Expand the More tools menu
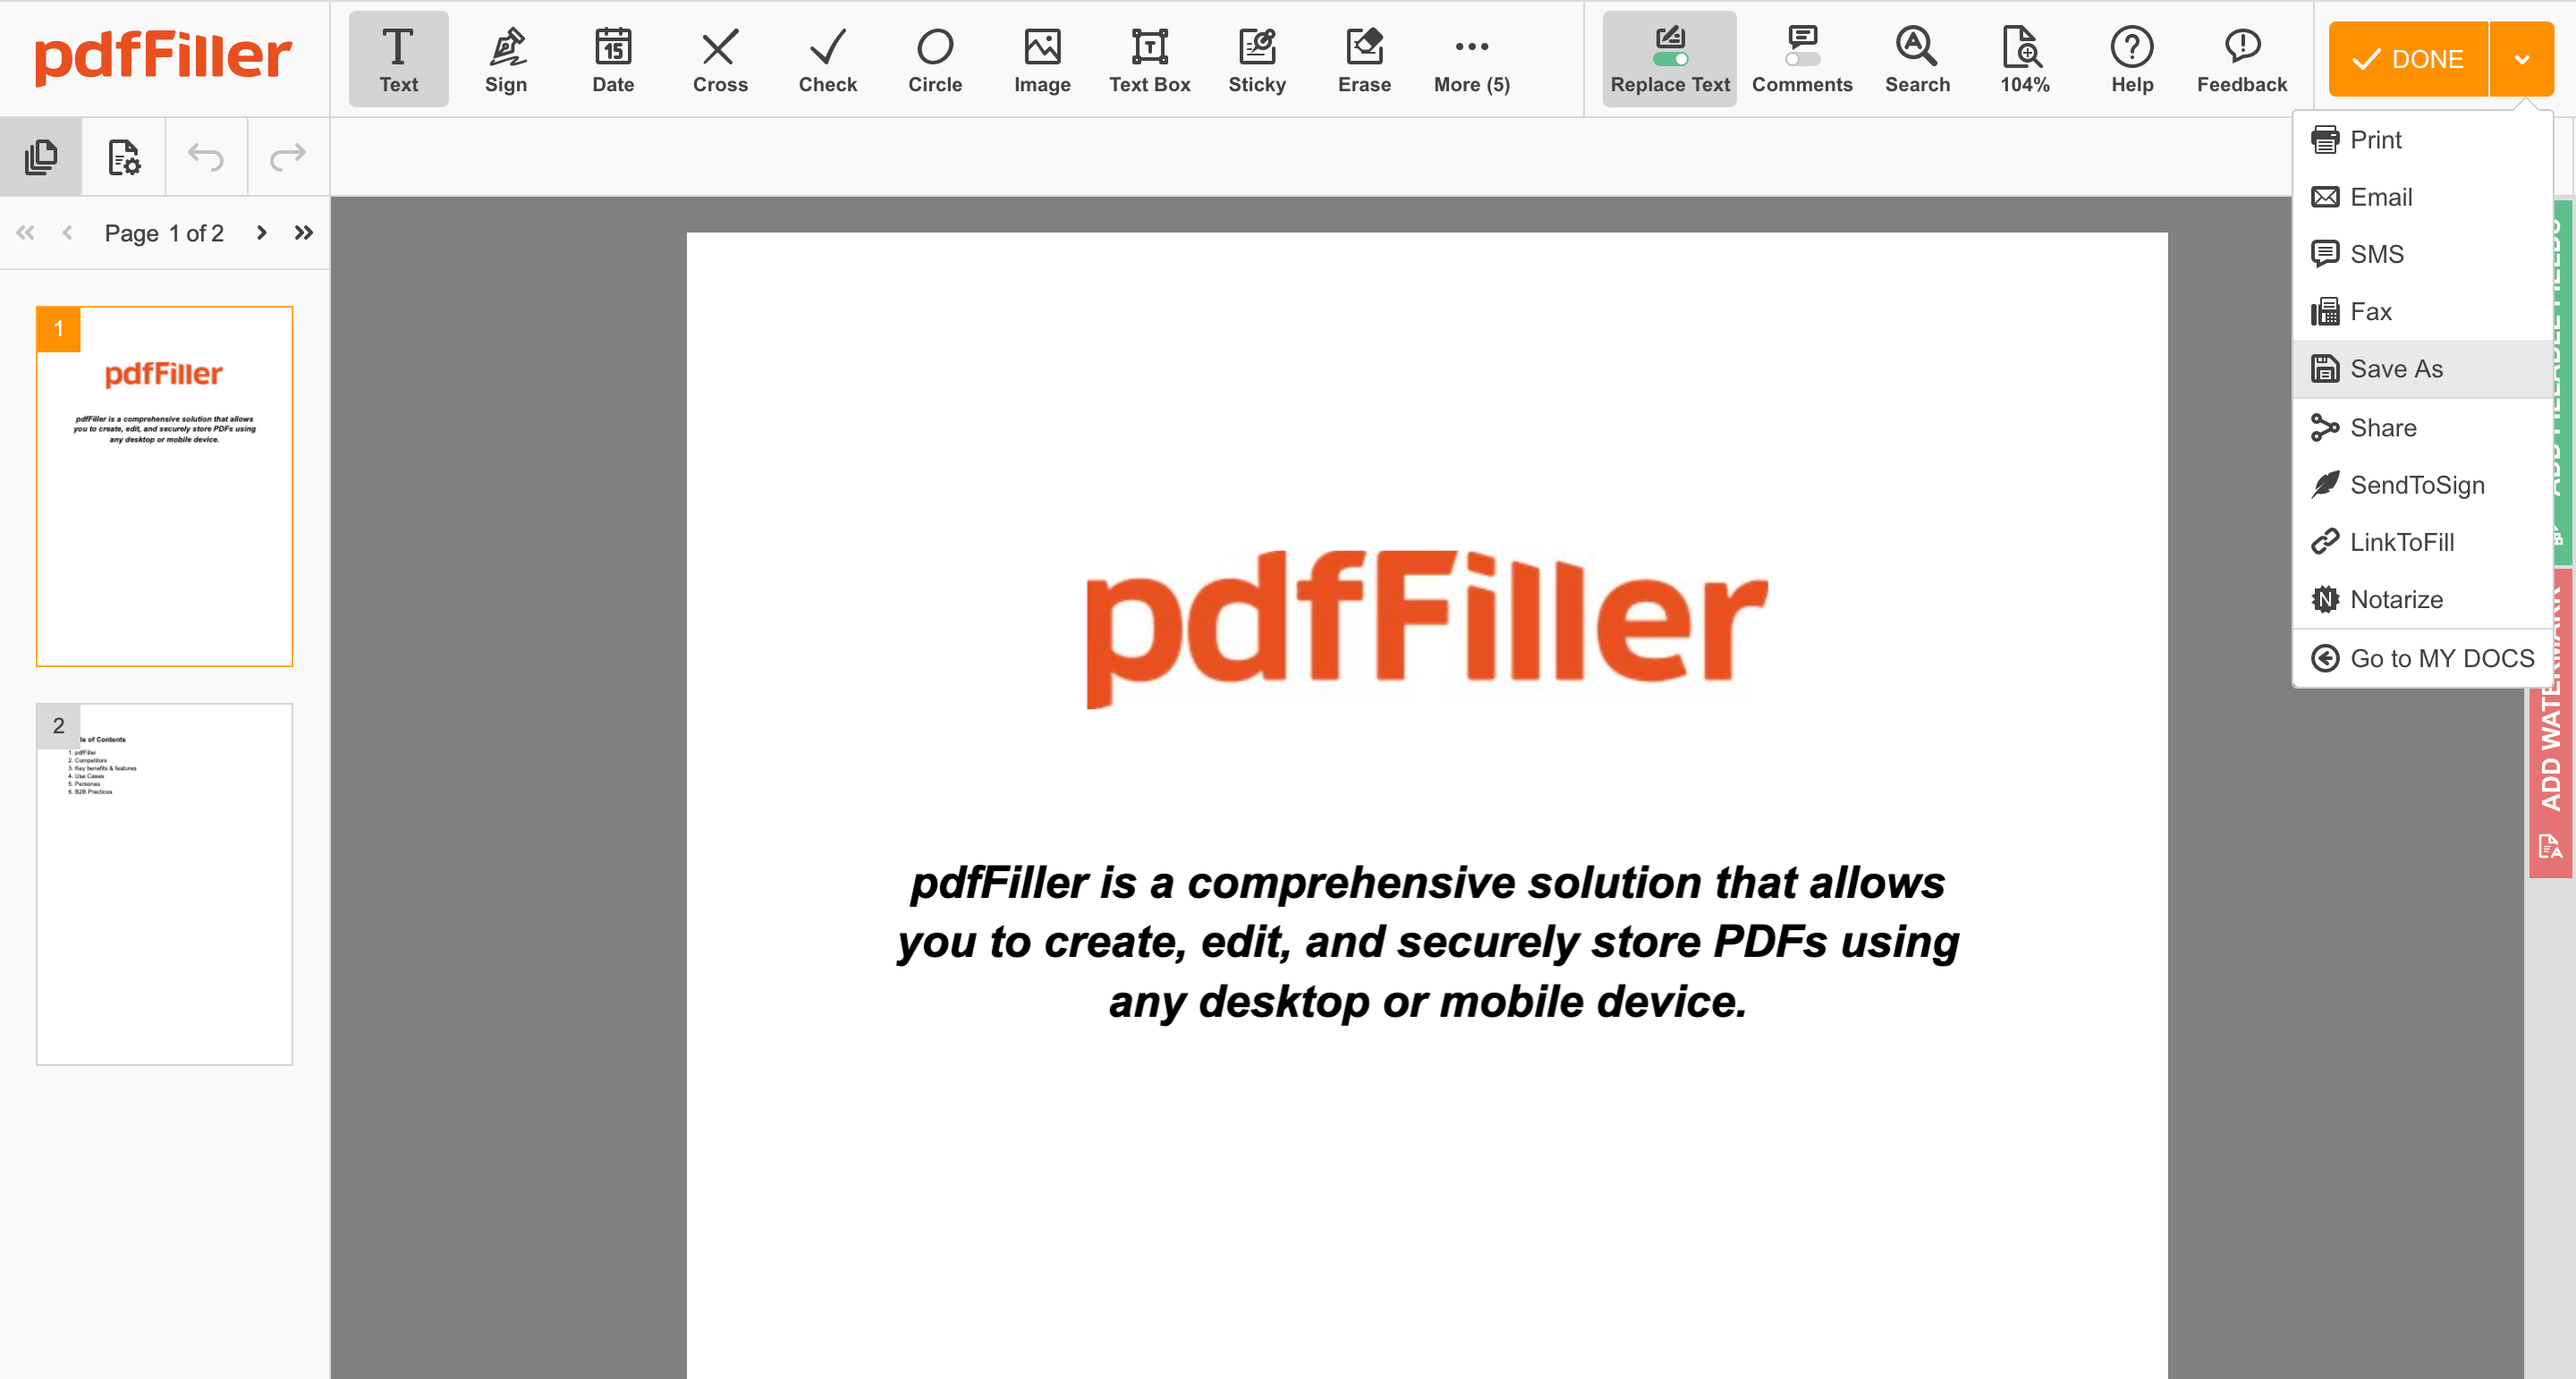Screen dimensions: 2576x1379 point(1470,58)
